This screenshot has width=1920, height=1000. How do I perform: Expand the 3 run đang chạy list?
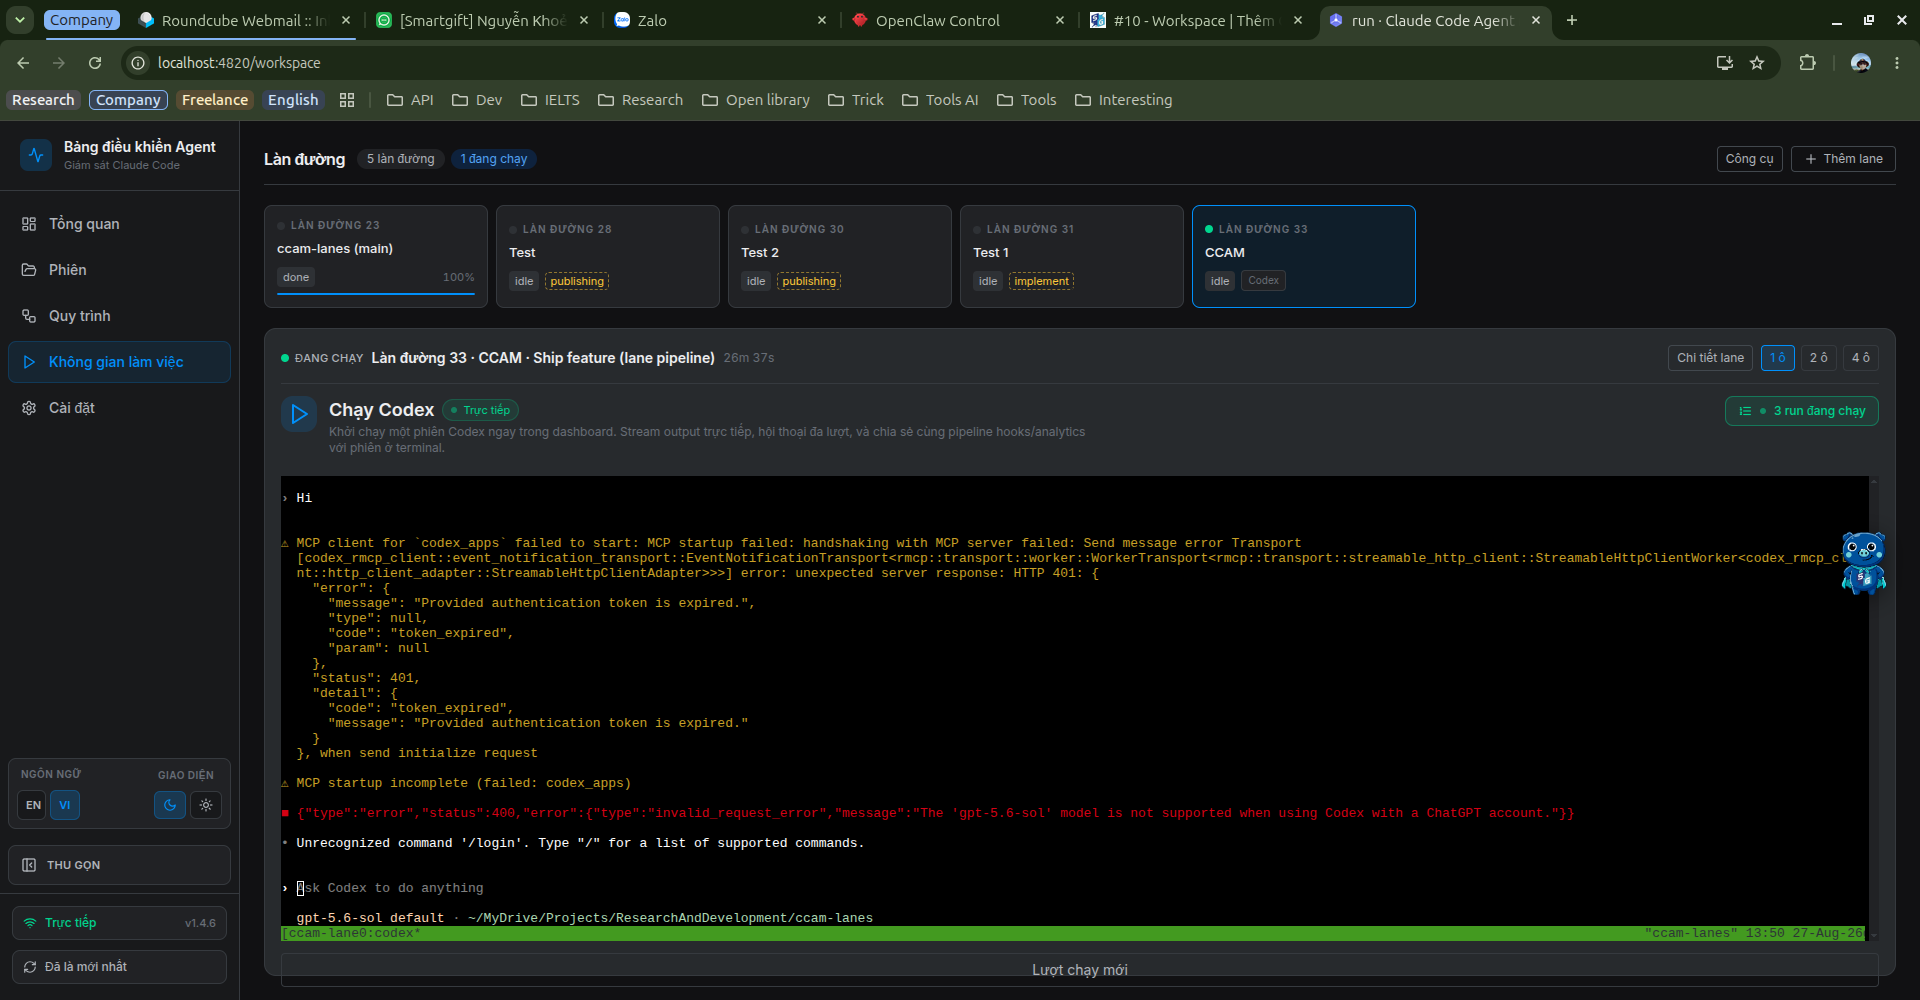(1801, 411)
